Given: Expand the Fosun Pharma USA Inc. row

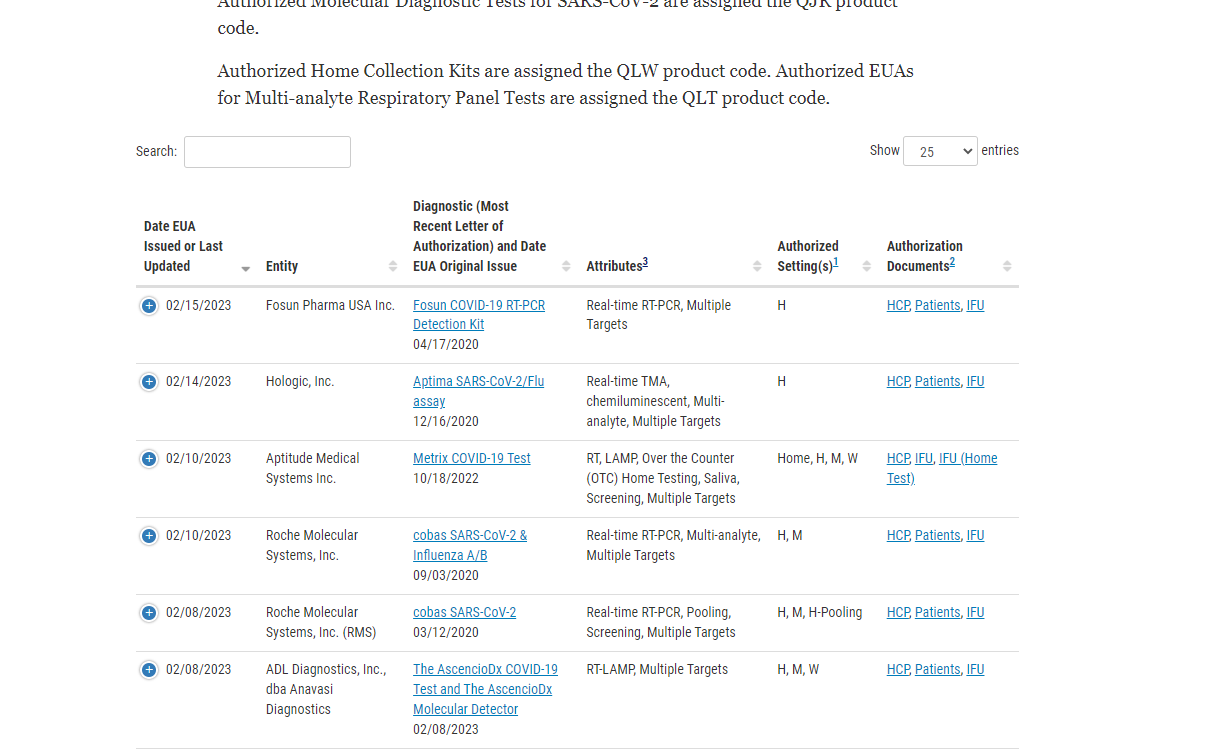Looking at the screenshot, I should point(149,306).
